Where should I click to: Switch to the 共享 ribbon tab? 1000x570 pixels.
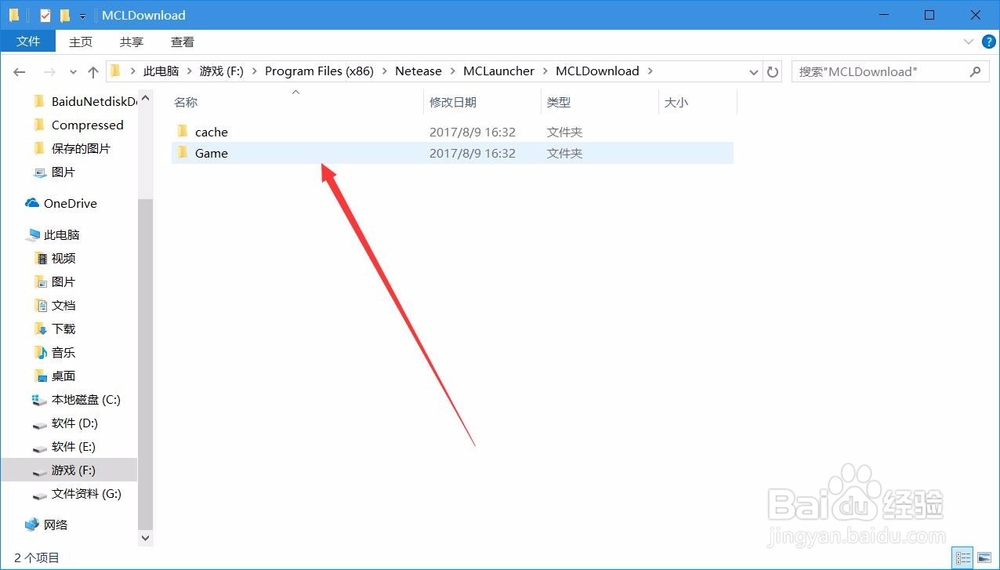point(131,42)
